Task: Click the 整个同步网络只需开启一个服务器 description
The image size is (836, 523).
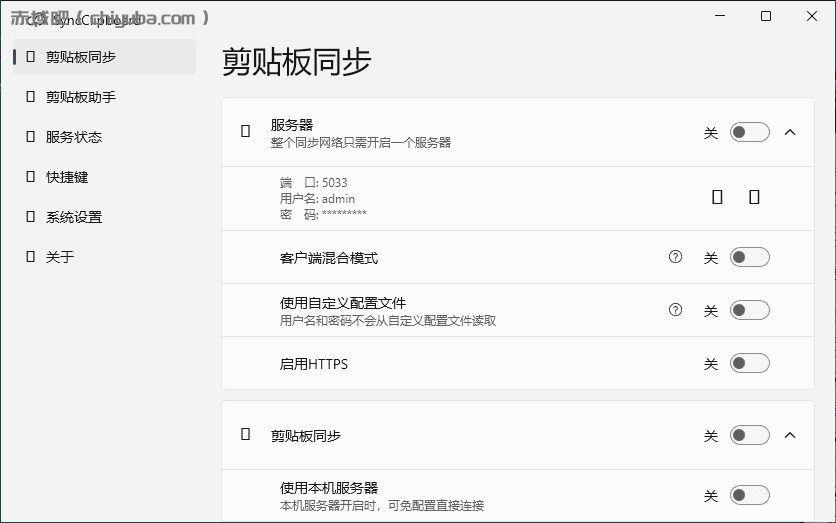Action: coord(361,143)
